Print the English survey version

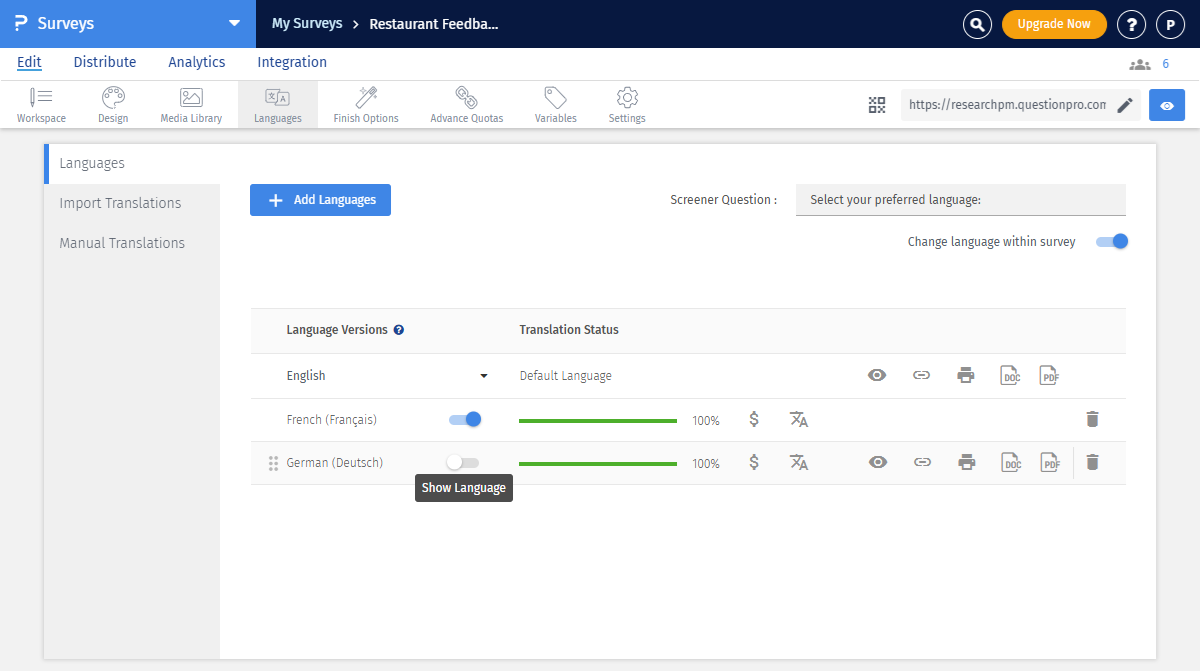click(965, 376)
